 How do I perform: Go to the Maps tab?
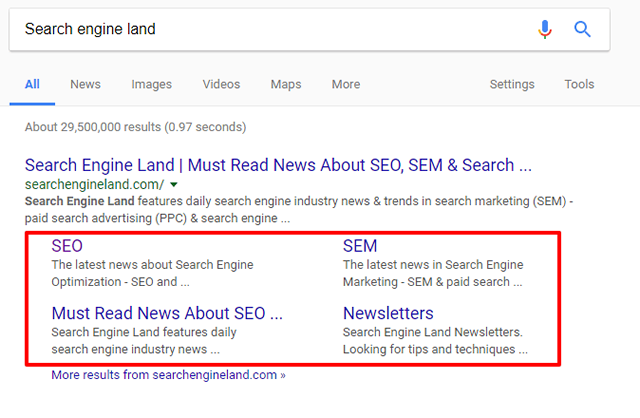point(286,84)
